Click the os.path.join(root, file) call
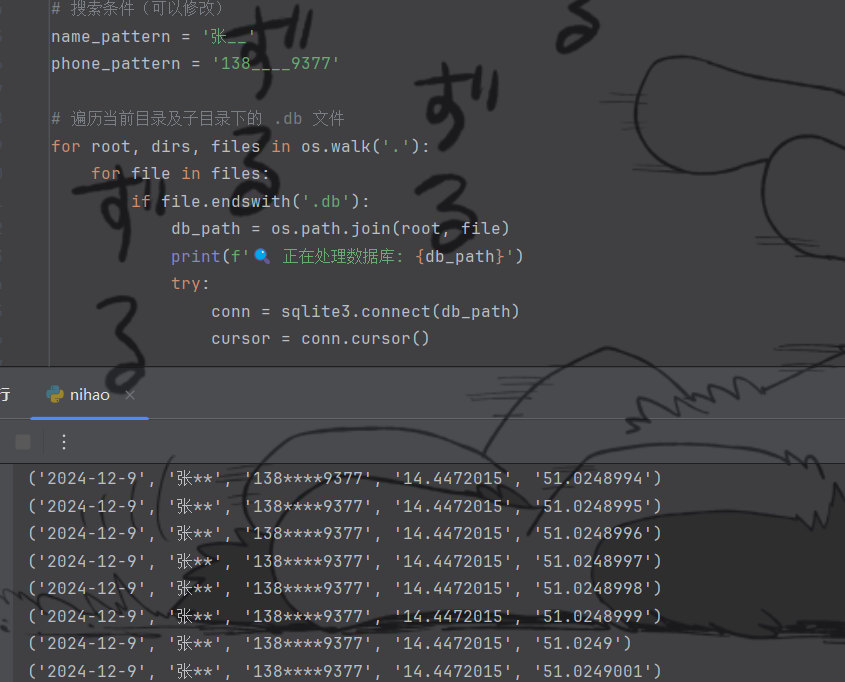Image resolution: width=845 pixels, height=682 pixels. (x=390, y=228)
